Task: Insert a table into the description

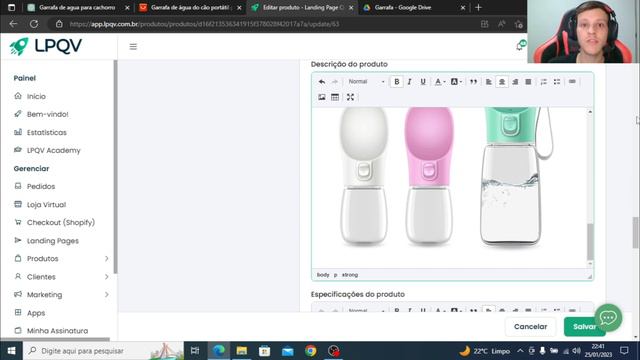Action: pyautogui.click(x=335, y=97)
